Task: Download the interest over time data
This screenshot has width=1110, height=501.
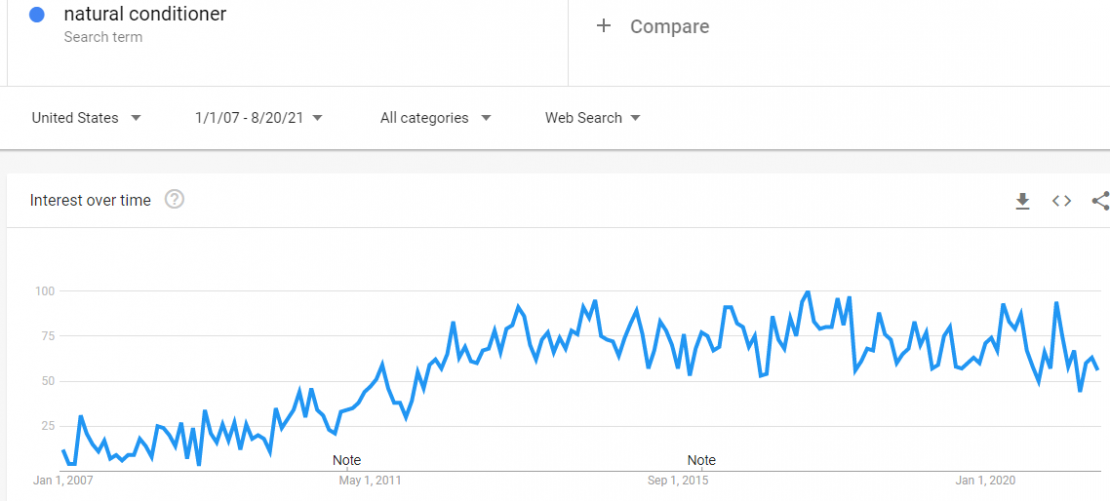Action: click(1022, 202)
